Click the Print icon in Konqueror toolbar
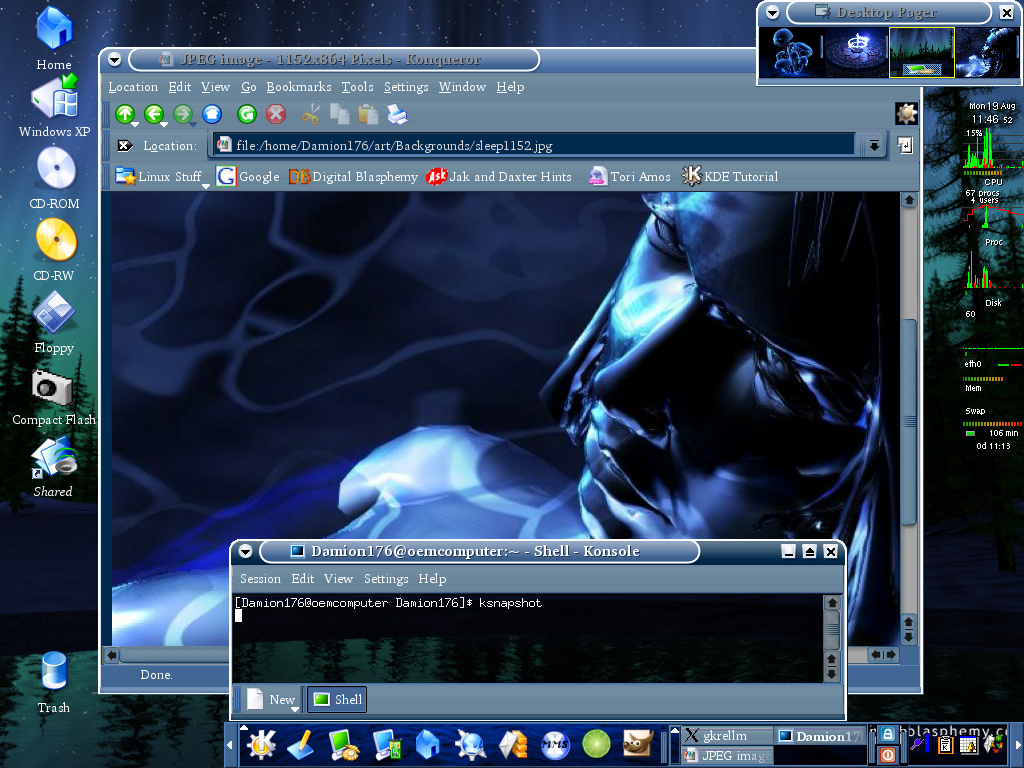Viewport: 1024px width, 768px height. click(x=397, y=114)
